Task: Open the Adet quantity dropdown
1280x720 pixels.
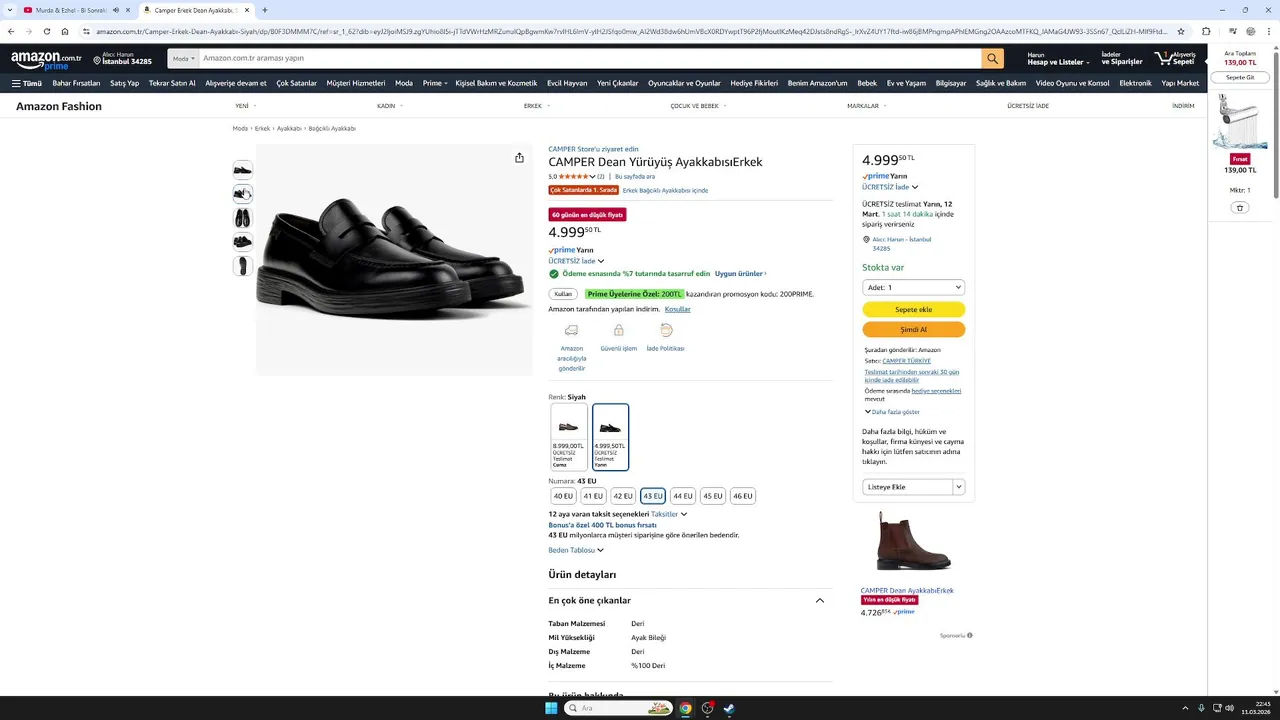Action: [913, 287]
